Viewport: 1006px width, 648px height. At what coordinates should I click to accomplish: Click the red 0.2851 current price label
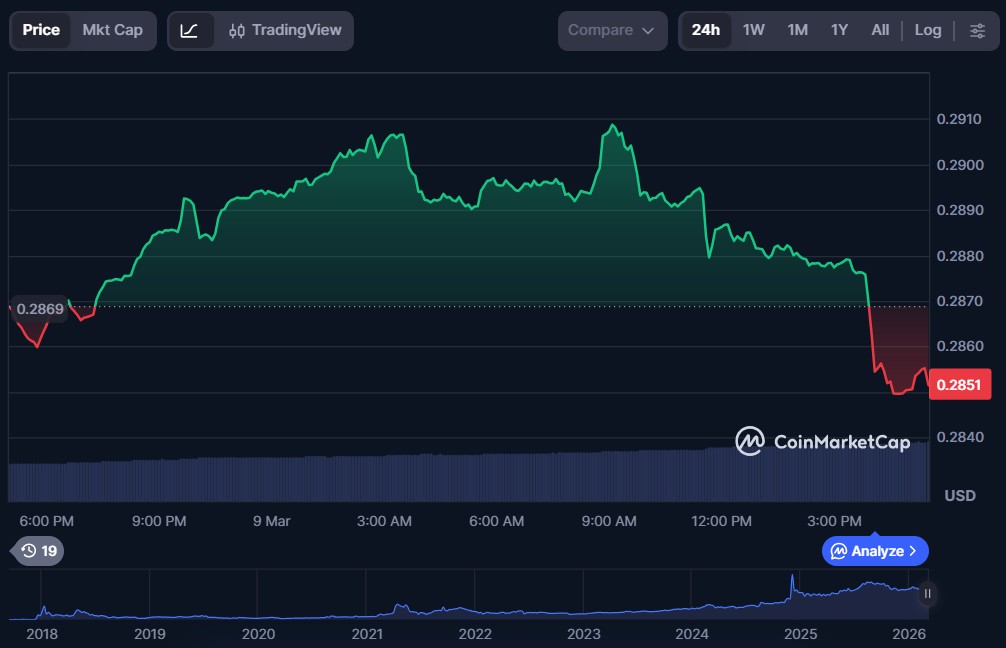coord(958,384)
